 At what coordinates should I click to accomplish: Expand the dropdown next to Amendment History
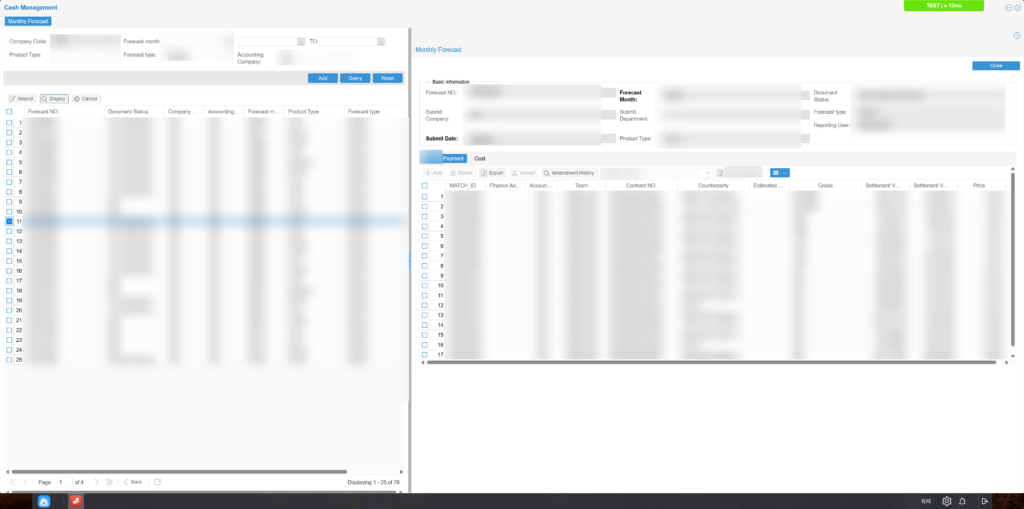click(x=709, y=173)
